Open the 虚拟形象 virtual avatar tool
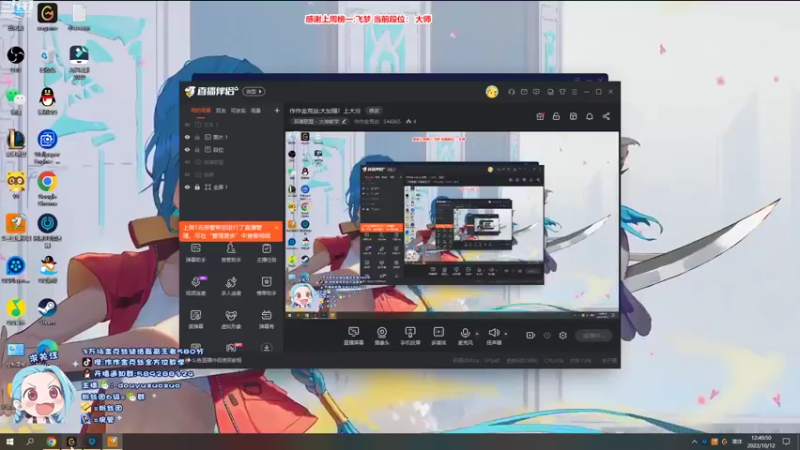 point(231,320)
